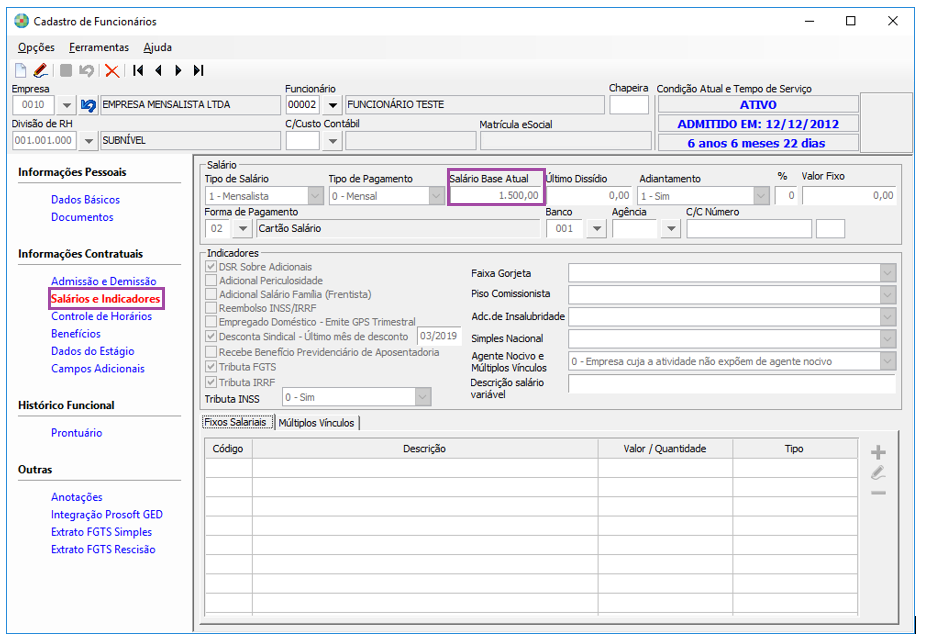Open the Tipo de Pagamento dropdown

[437, 196]
